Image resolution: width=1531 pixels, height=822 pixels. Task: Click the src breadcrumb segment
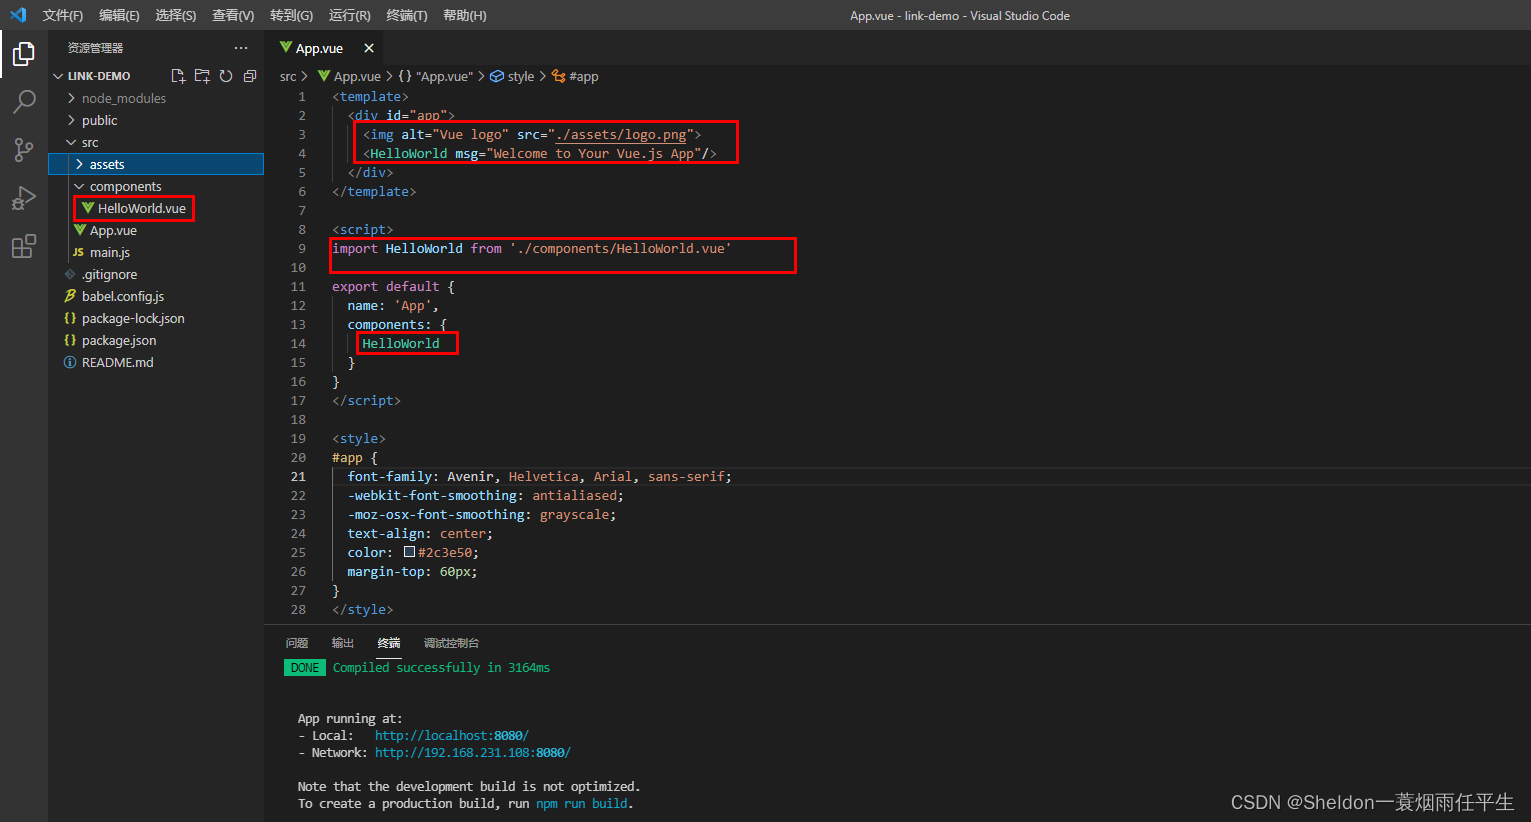tap(288, 76)
